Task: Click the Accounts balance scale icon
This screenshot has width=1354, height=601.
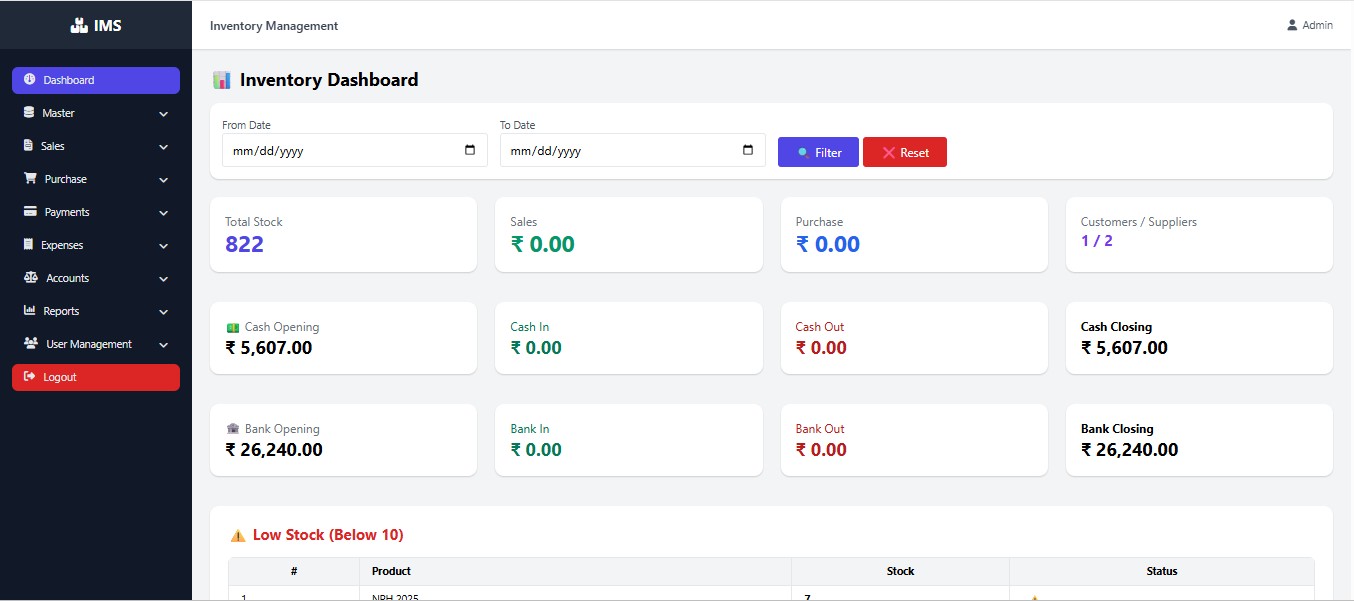Action: pyautogui.click(x=30, y=278)
